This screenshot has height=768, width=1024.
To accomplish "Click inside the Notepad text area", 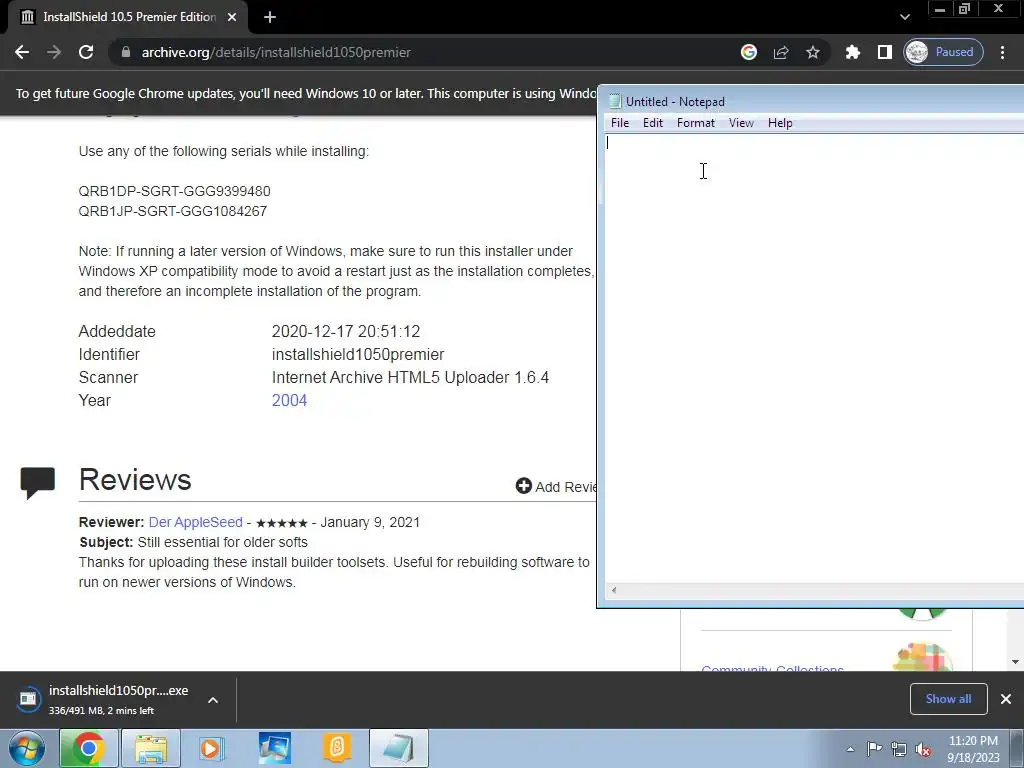I will click(x=814, y=358).
